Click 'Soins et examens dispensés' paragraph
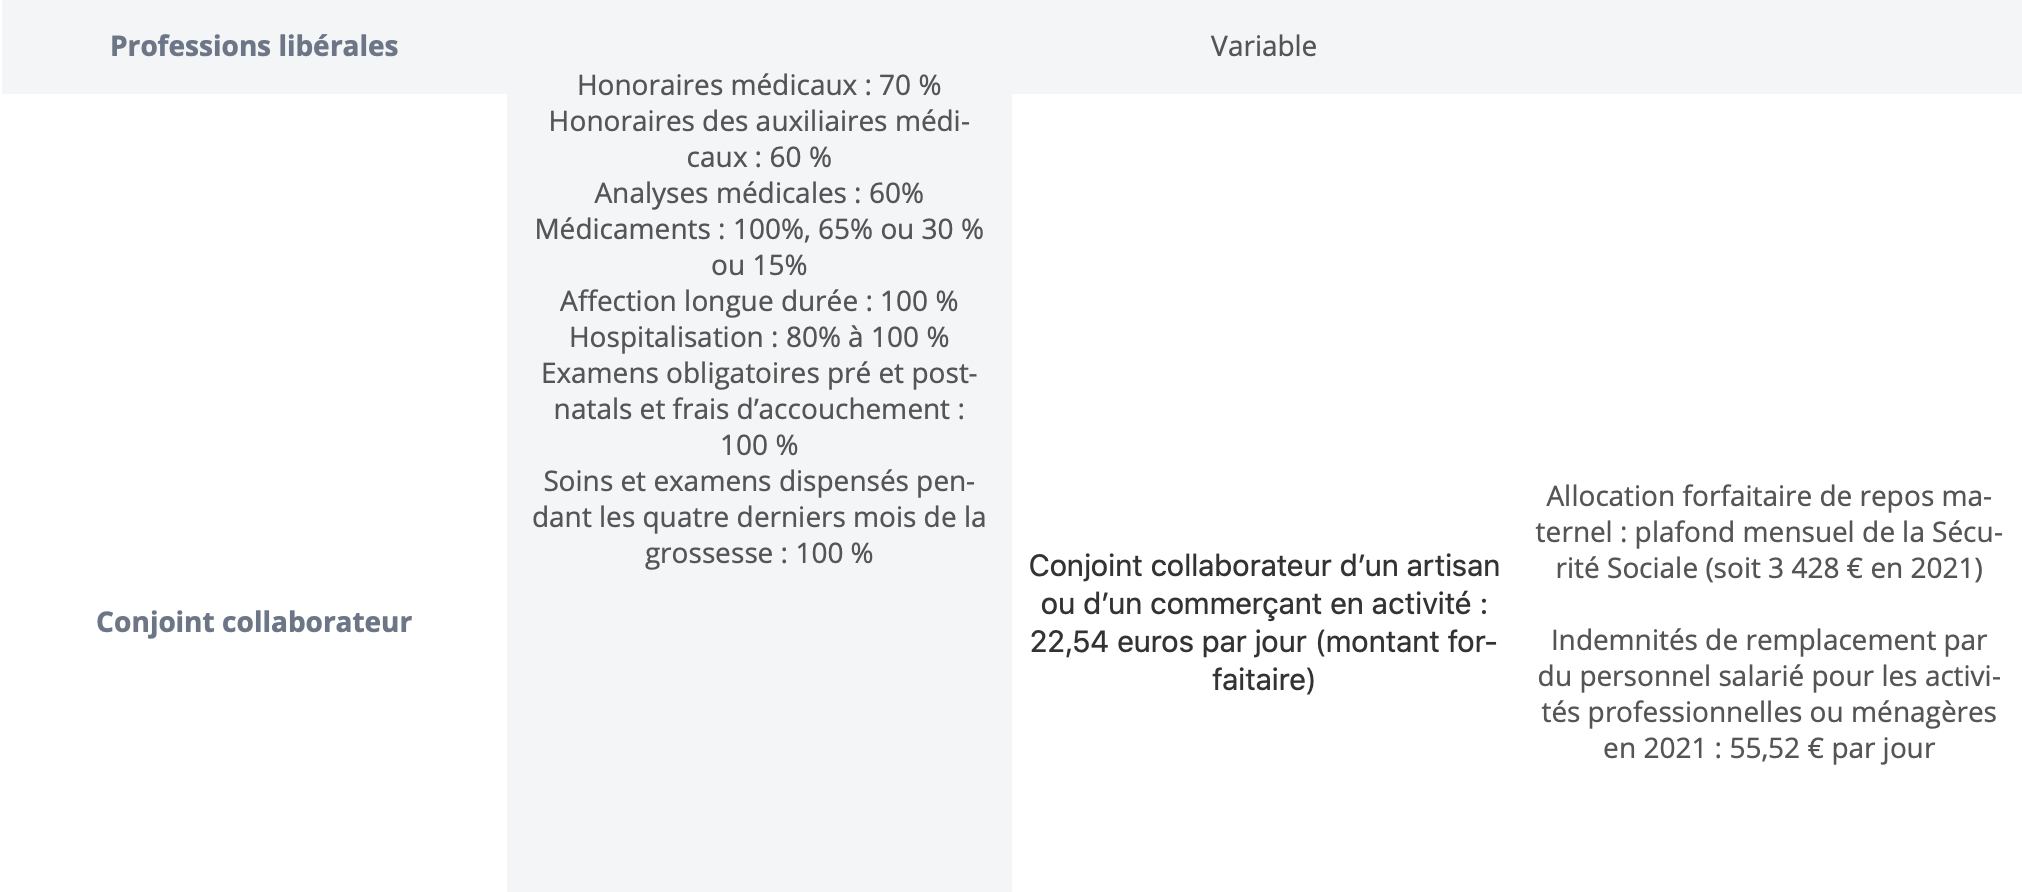2022x892 pixels. click(x=759, y=517)
